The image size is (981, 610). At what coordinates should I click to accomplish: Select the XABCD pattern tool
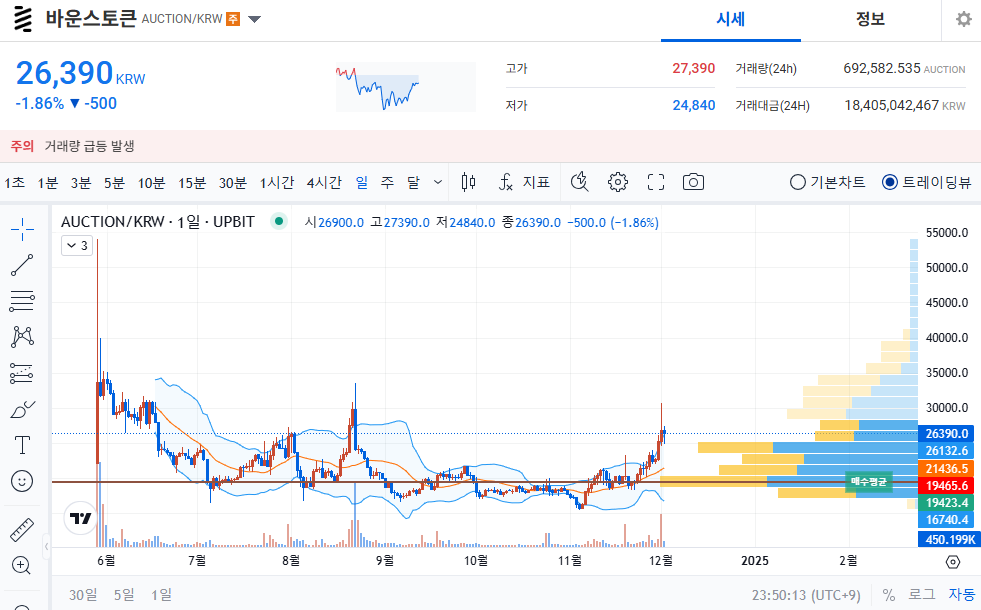[x=22, y=337]
